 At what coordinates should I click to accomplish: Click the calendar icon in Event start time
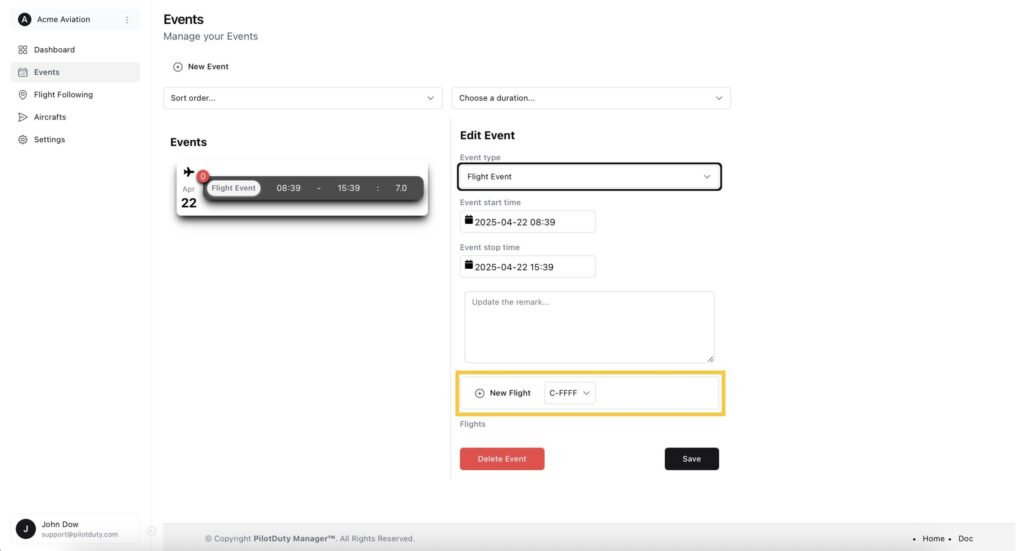[468, 220]
